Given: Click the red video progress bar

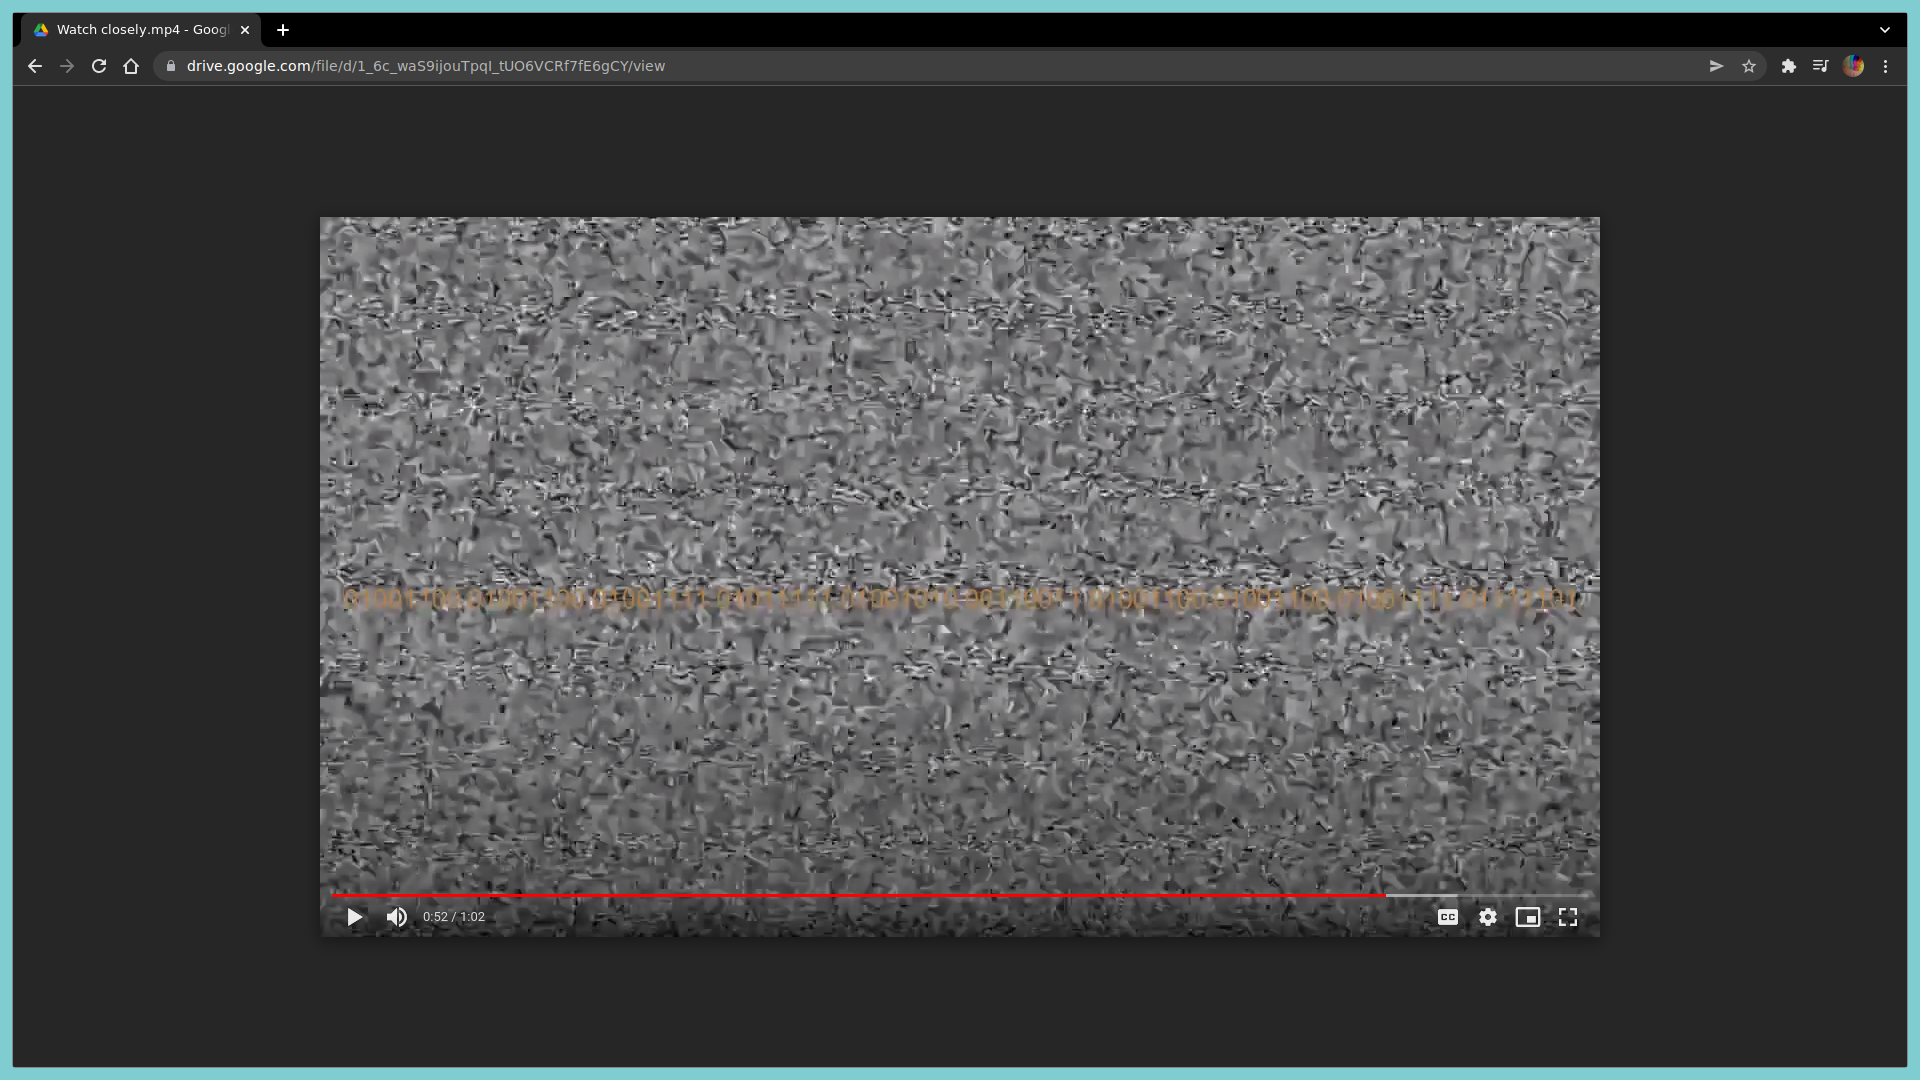Looking at the screenshot, I should [858, 895].
